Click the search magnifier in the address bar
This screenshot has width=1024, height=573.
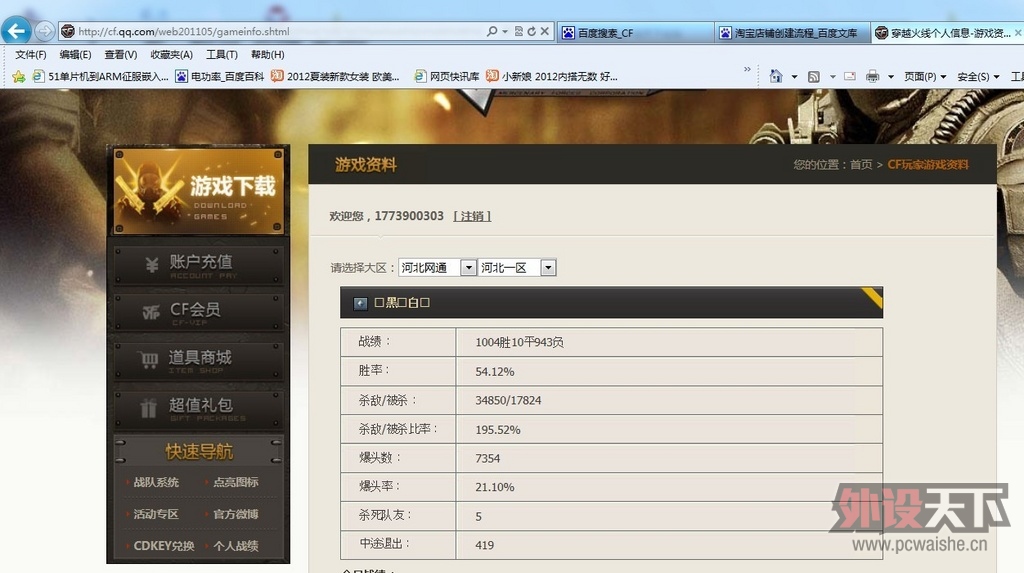click(x=492, y=31)
